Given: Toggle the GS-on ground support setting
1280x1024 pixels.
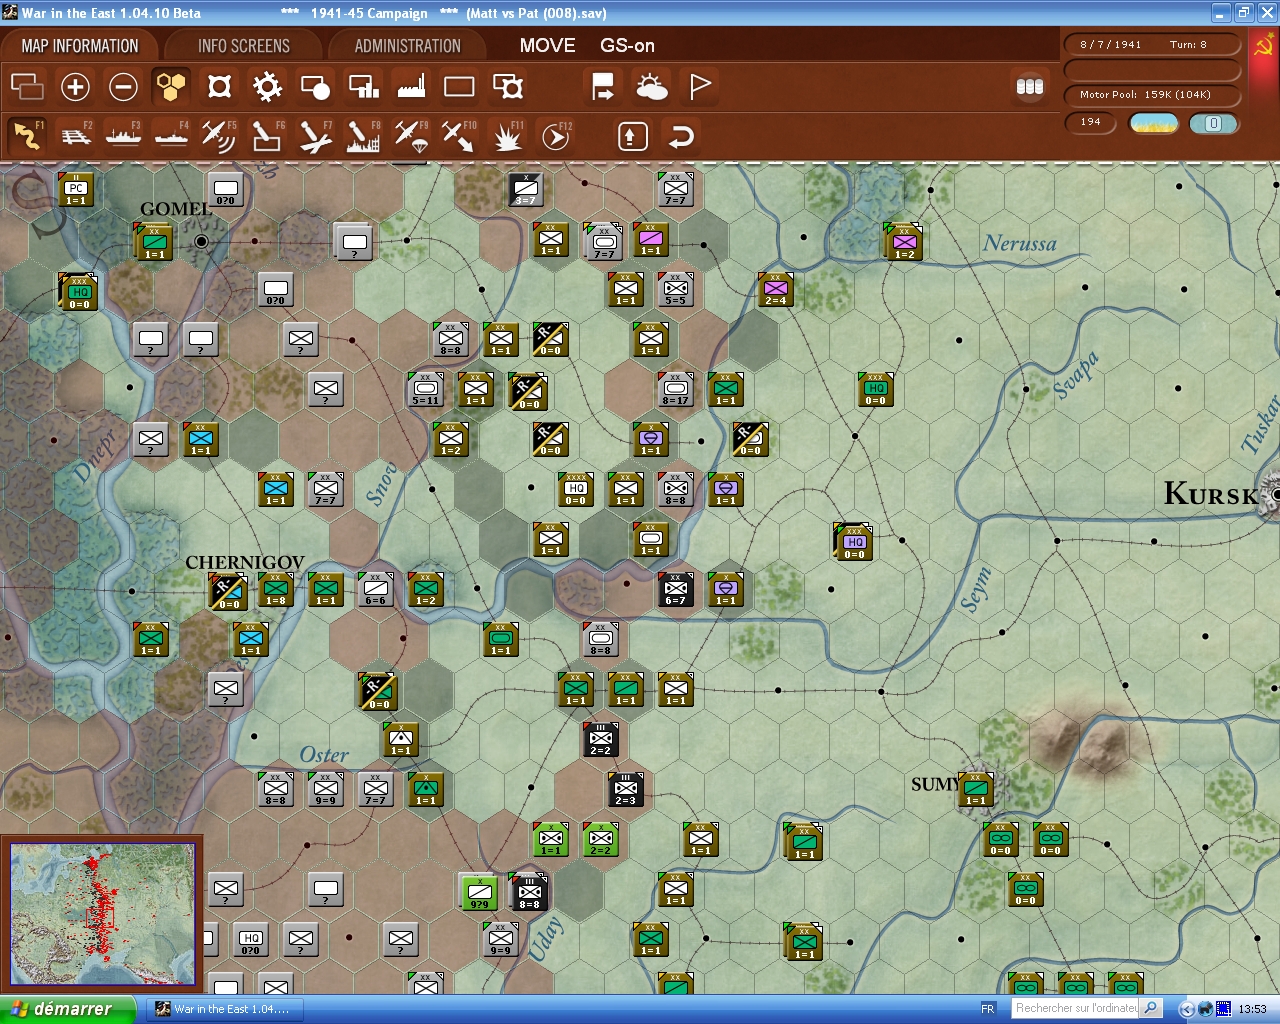Looking at the screenshot, I should [x=627, y=46].
